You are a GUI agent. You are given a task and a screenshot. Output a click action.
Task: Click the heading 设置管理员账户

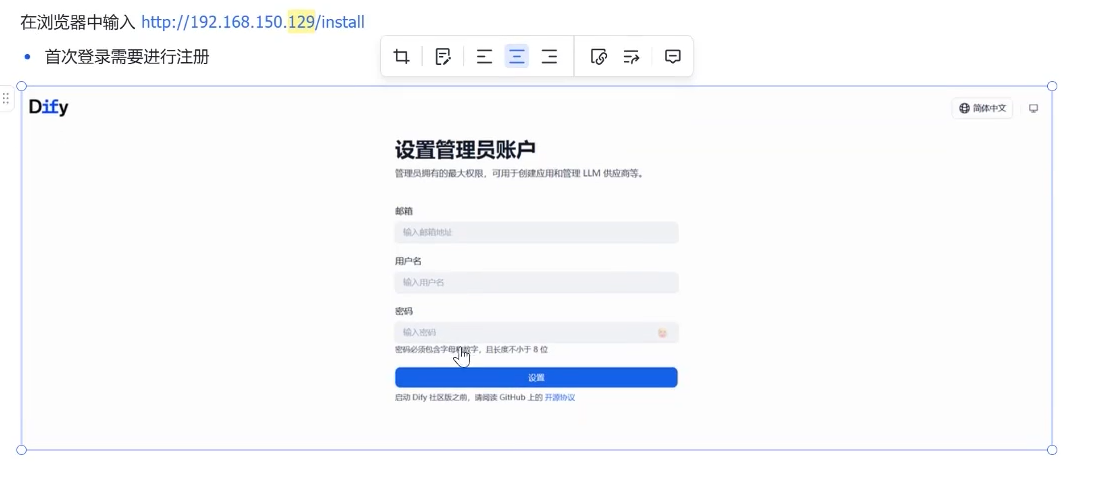(x=465, y=150)
